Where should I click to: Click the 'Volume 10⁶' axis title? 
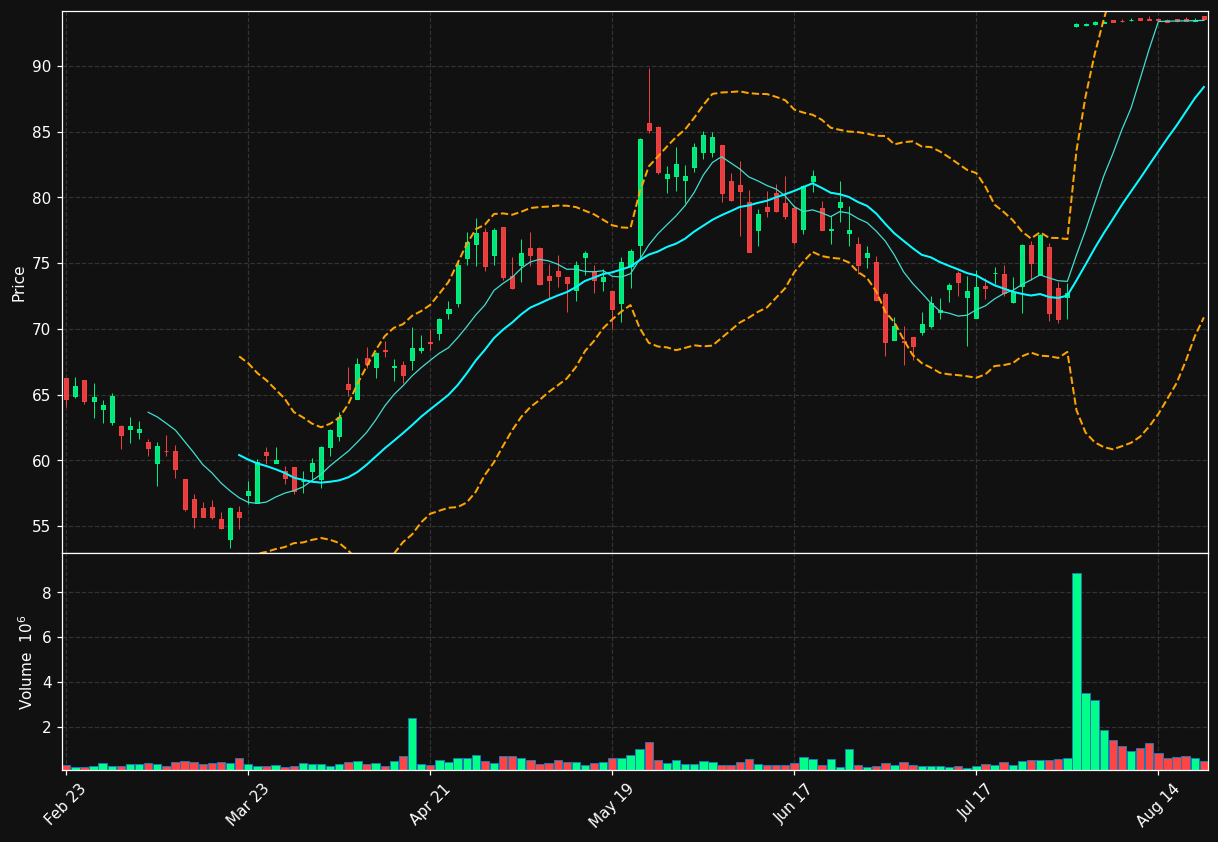pyautogui.click(x=24, y=662)
